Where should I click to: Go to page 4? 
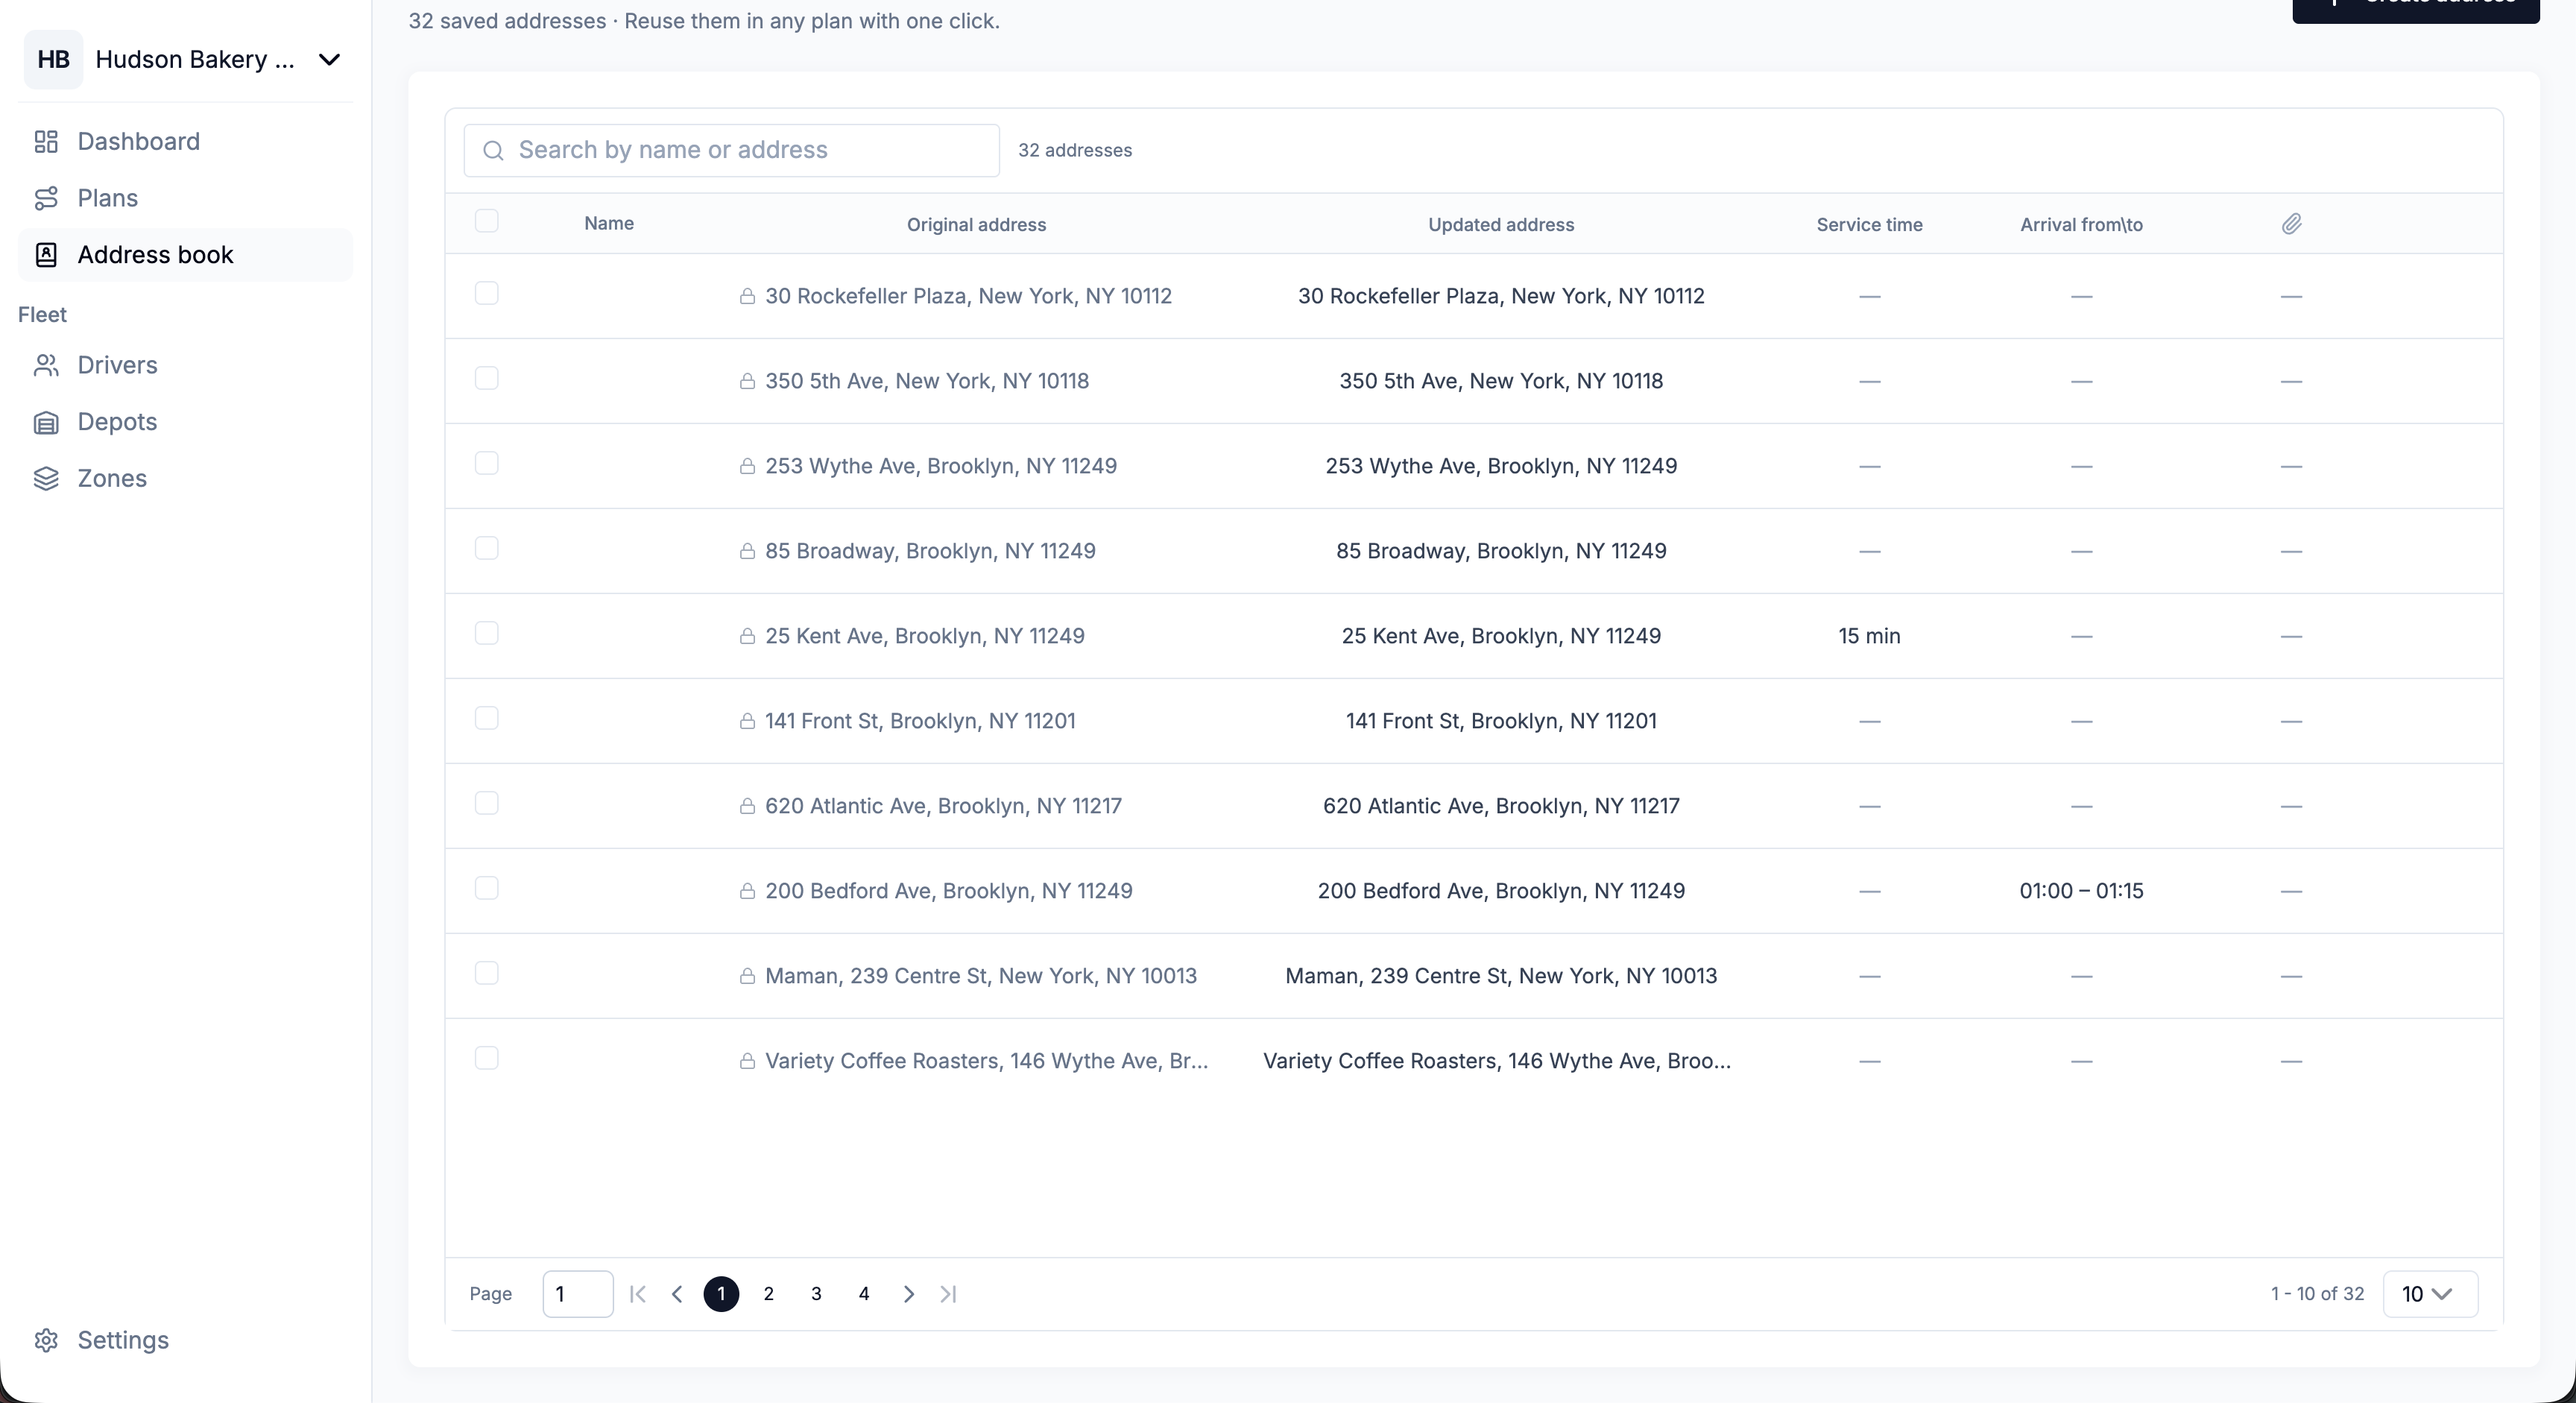tap(864, 1294)
